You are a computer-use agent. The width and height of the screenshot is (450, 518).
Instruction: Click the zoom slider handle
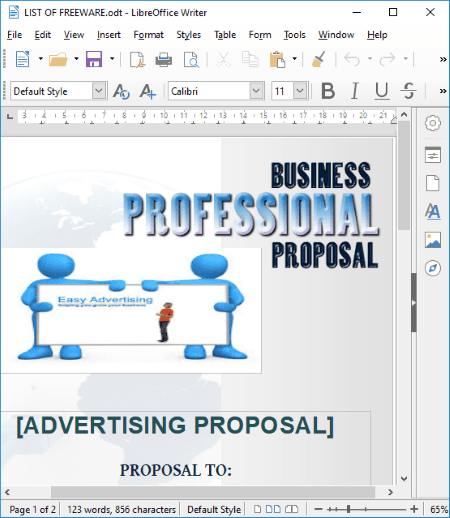348,509
